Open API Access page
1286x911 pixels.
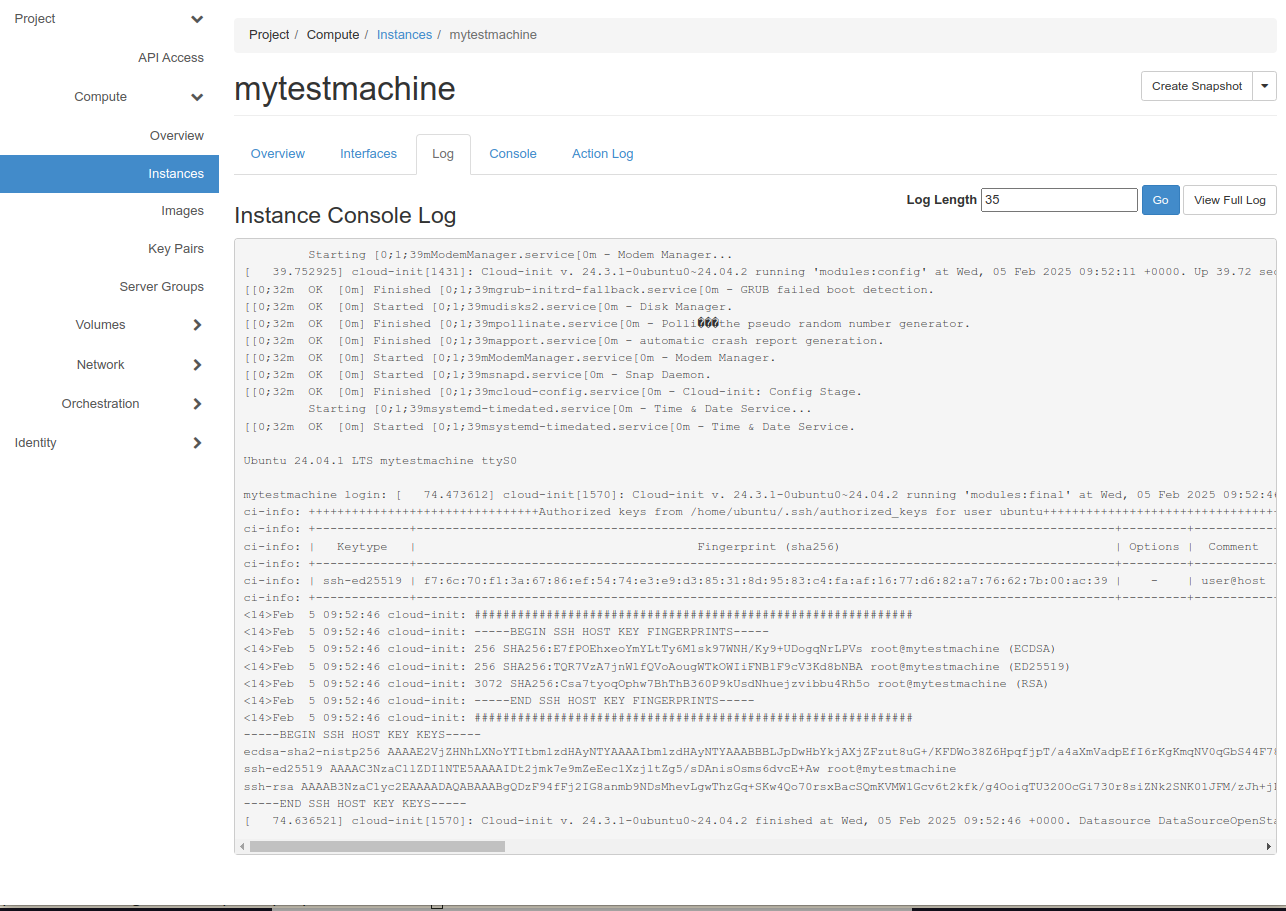171,58
